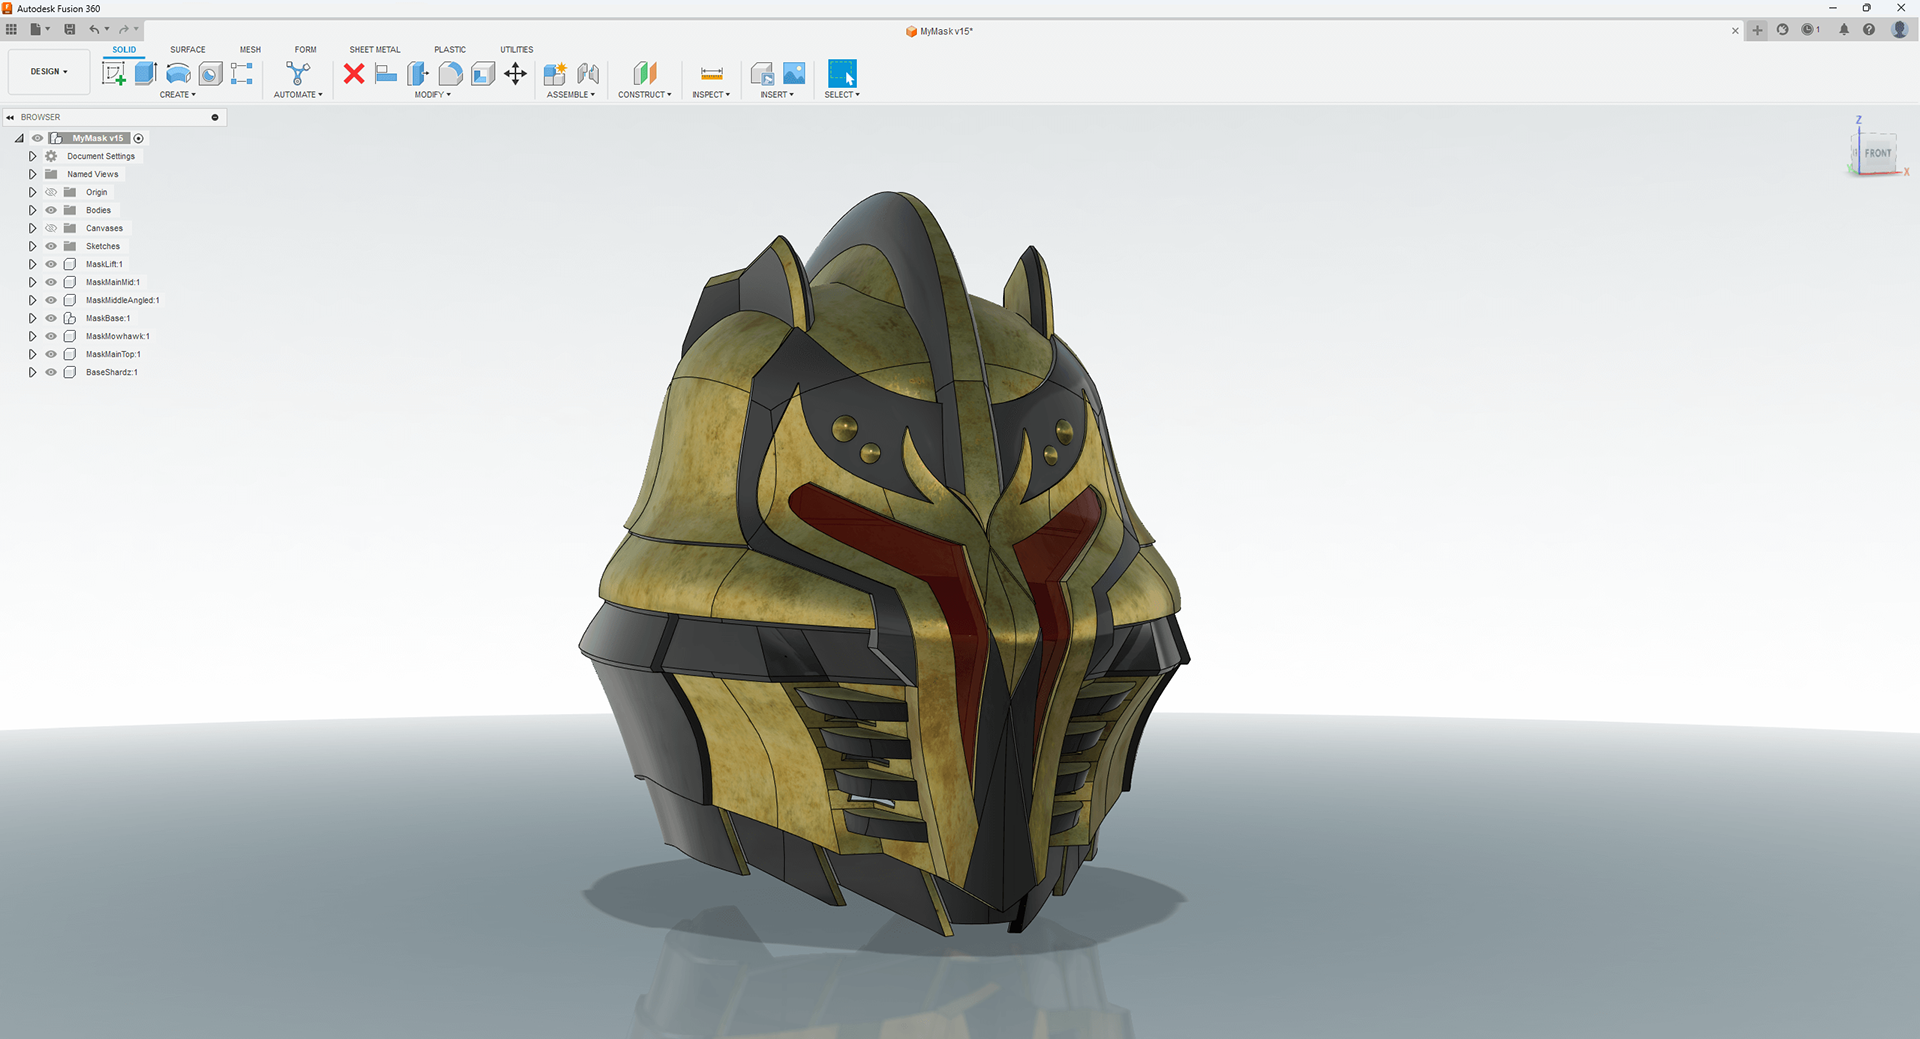Click the Extensions icon in title bar
Viewport: 1920px width, 1039px height.
pos(1783,30)
